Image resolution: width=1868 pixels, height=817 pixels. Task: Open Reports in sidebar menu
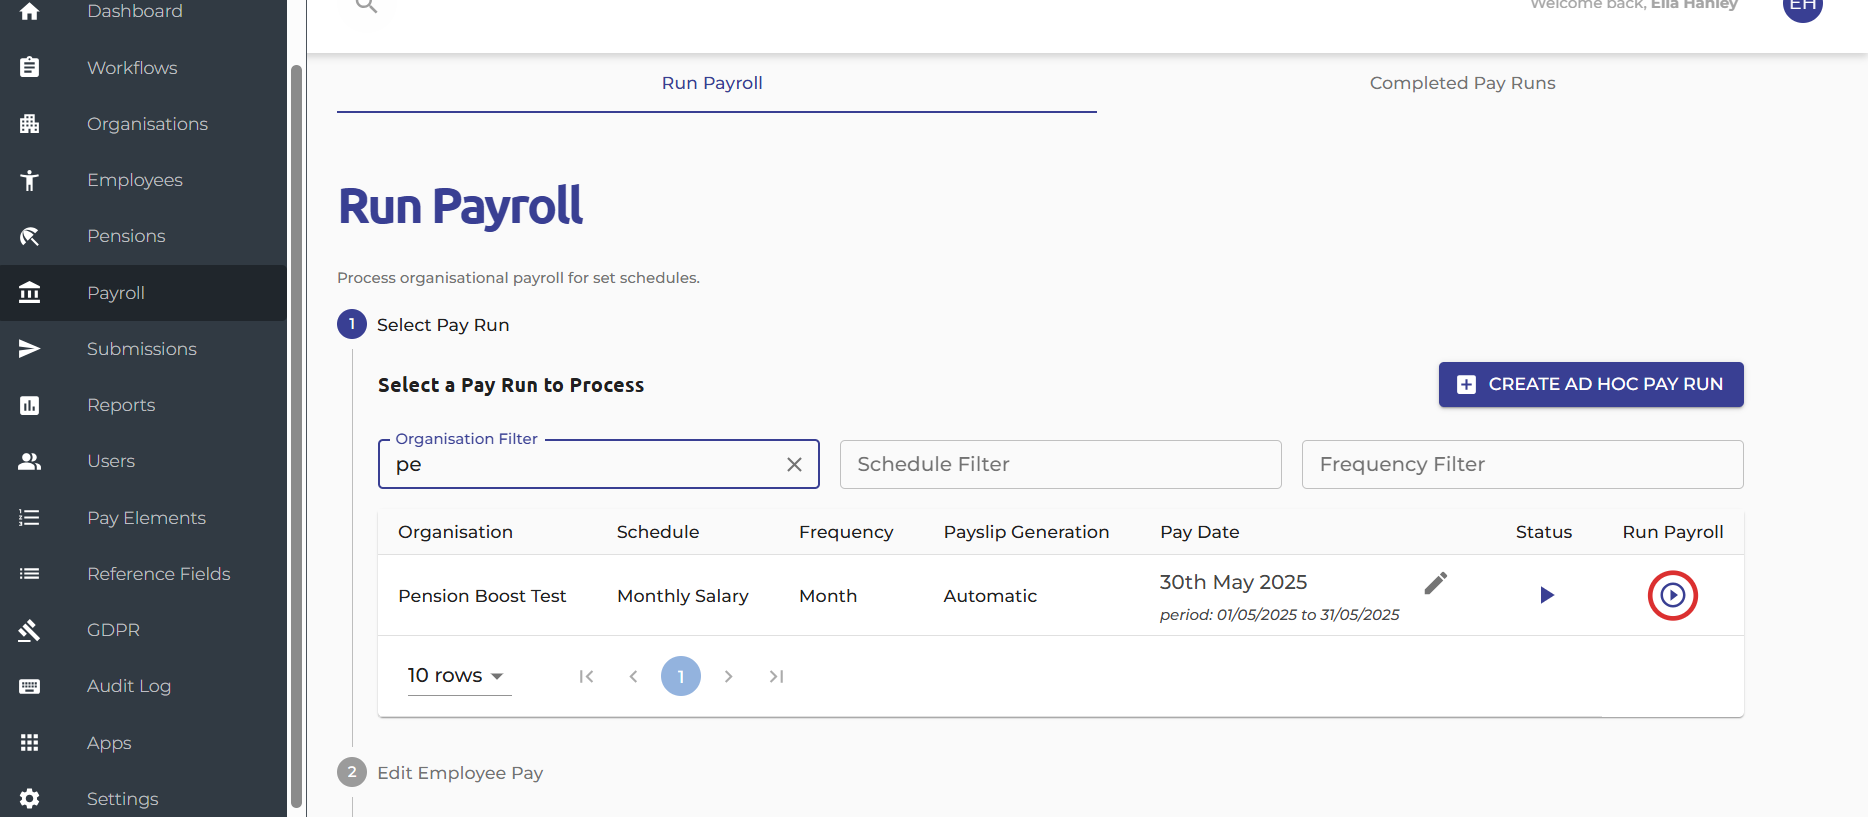[x=143, y=405]
